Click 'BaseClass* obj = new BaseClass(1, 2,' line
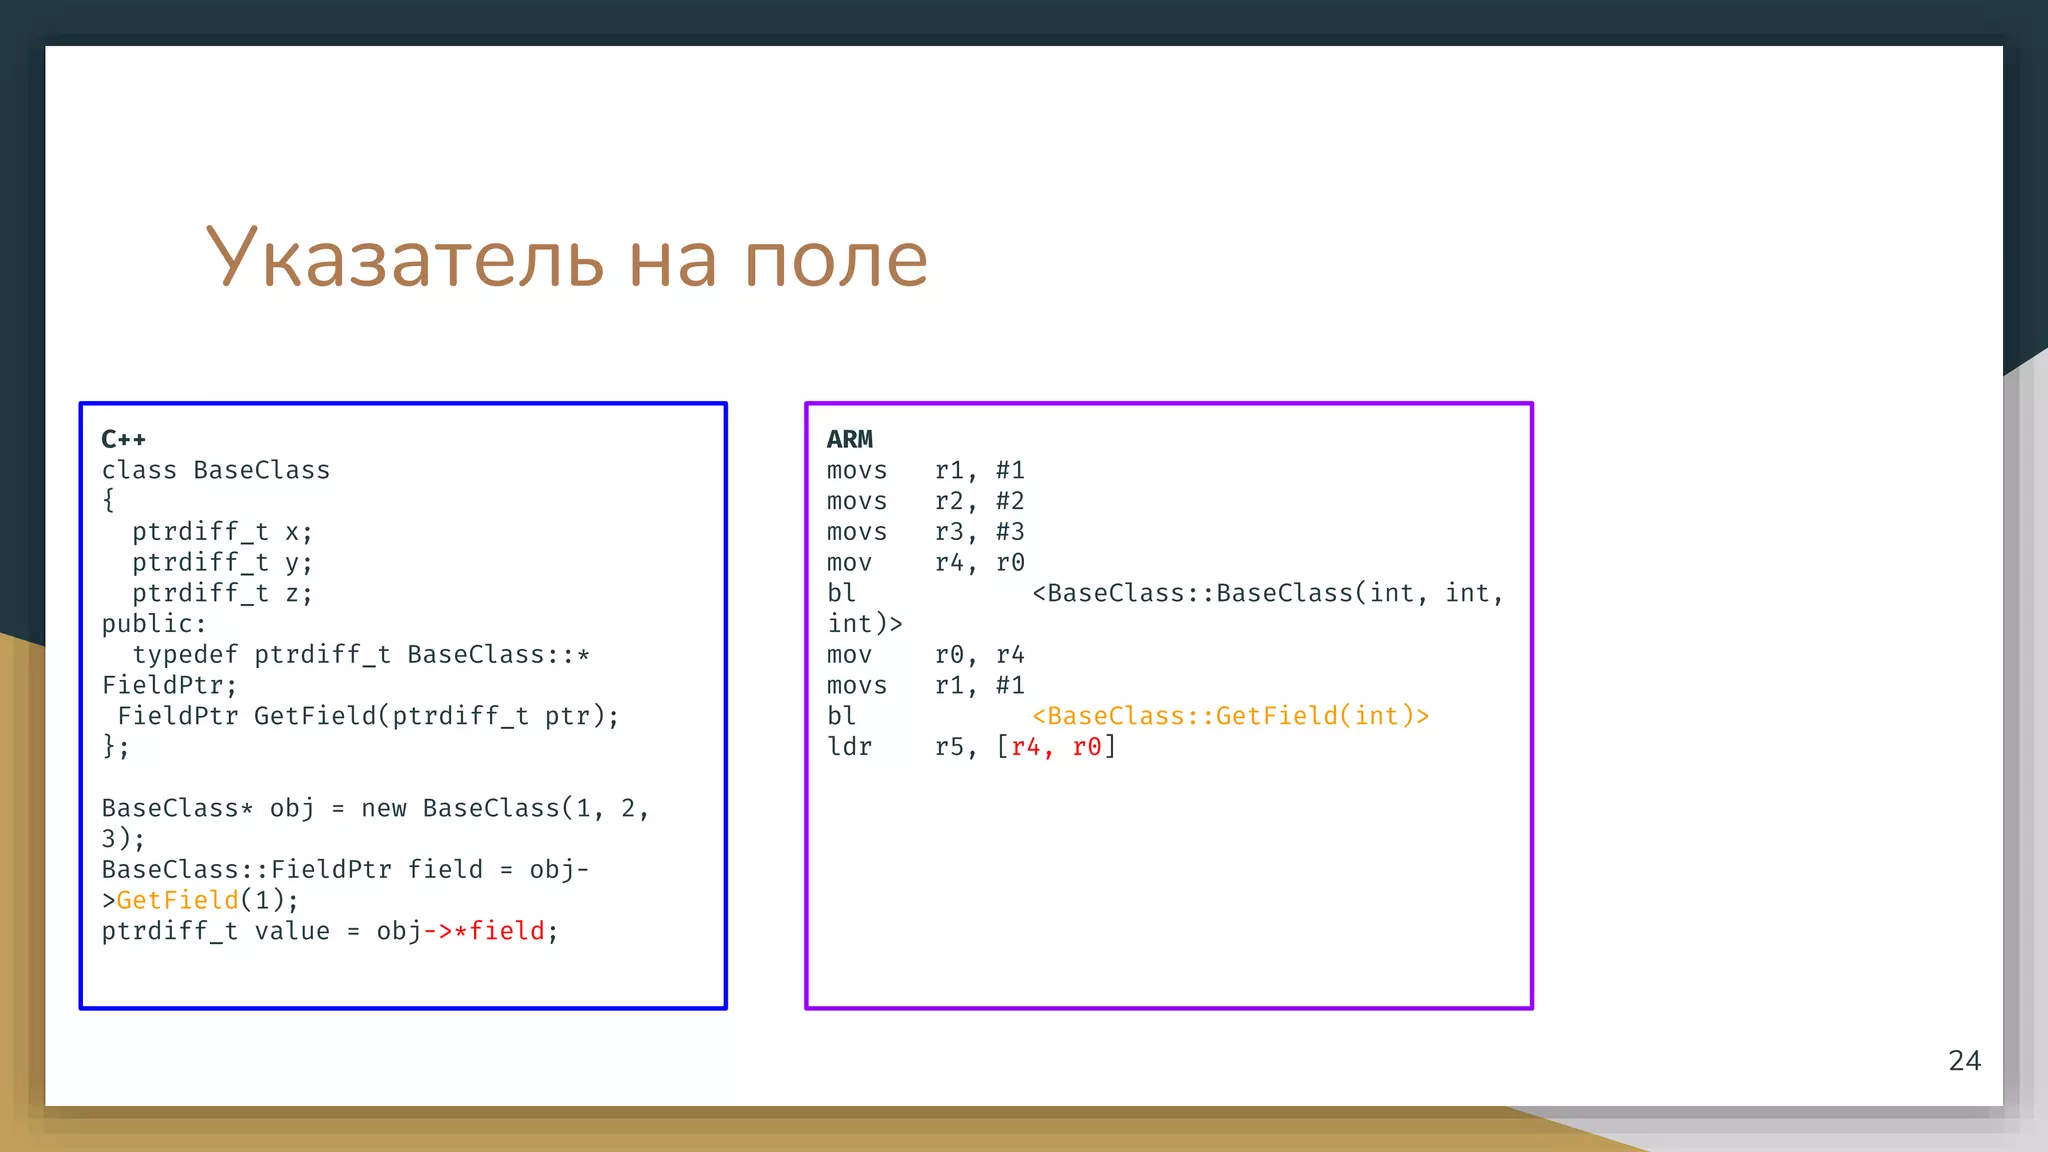 tap(376, 808)
